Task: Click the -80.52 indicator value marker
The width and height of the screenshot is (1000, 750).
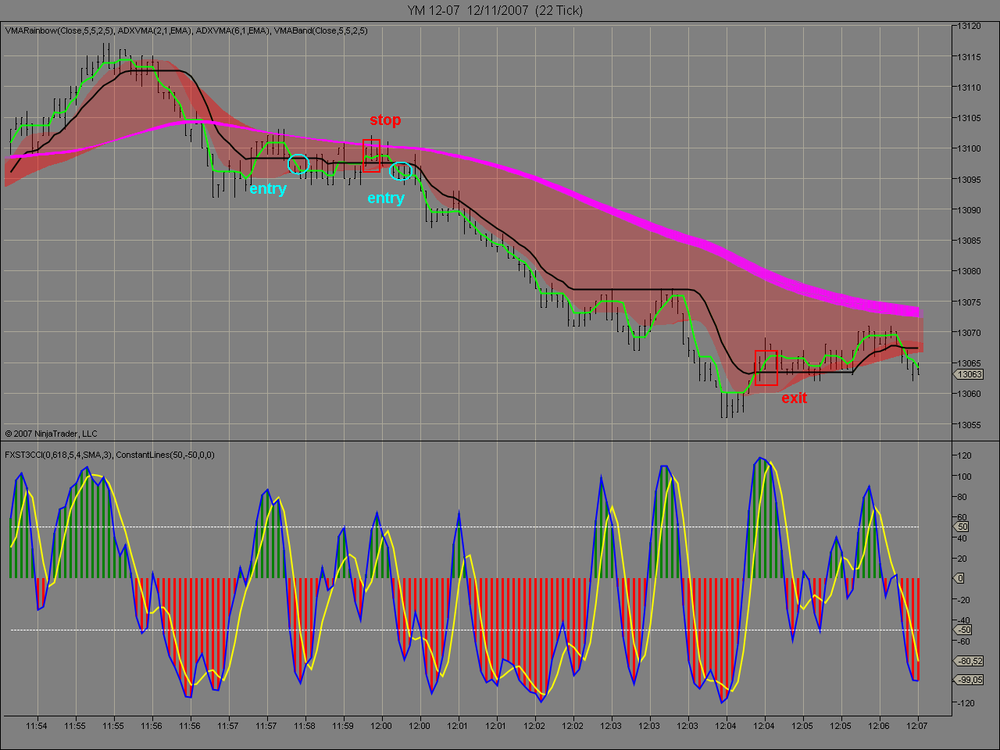Action: (x=969, y=661)
